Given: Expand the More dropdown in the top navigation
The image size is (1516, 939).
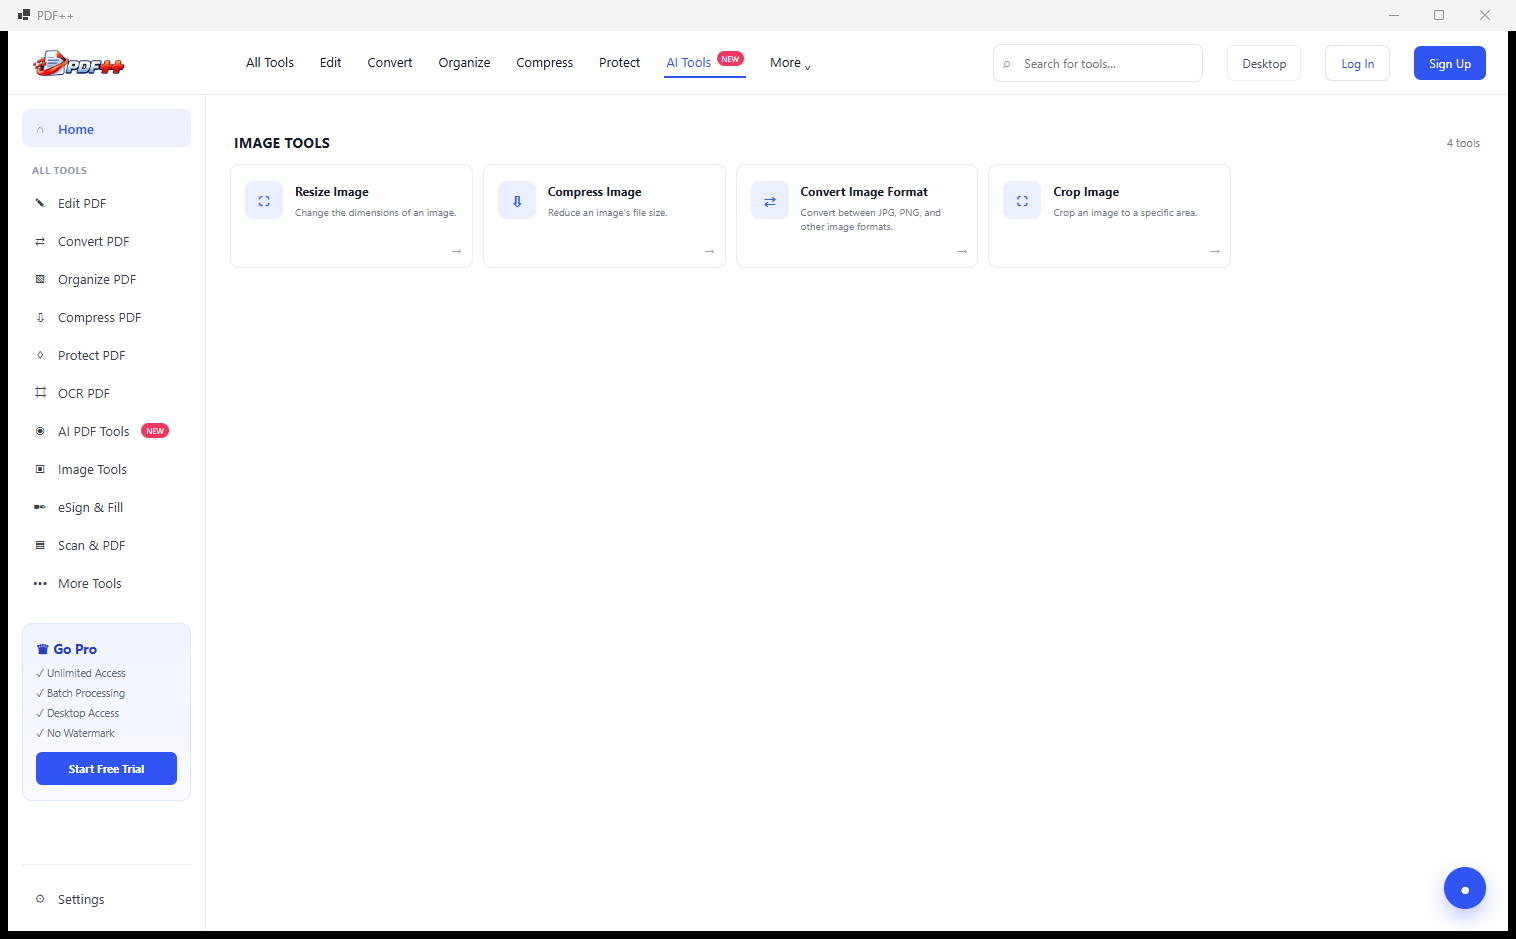Looking at the screenshot, I should pyautogui.click(x=790, y=63).
